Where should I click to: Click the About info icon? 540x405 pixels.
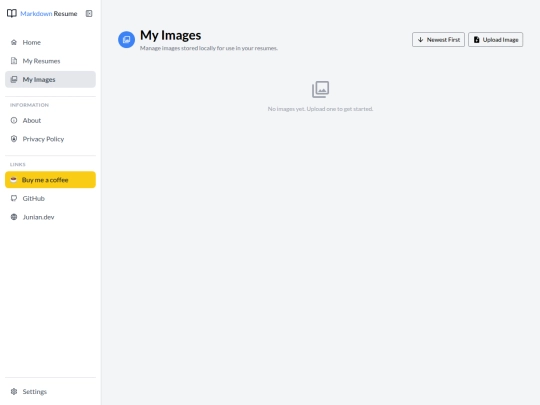(x=14, y=120)
